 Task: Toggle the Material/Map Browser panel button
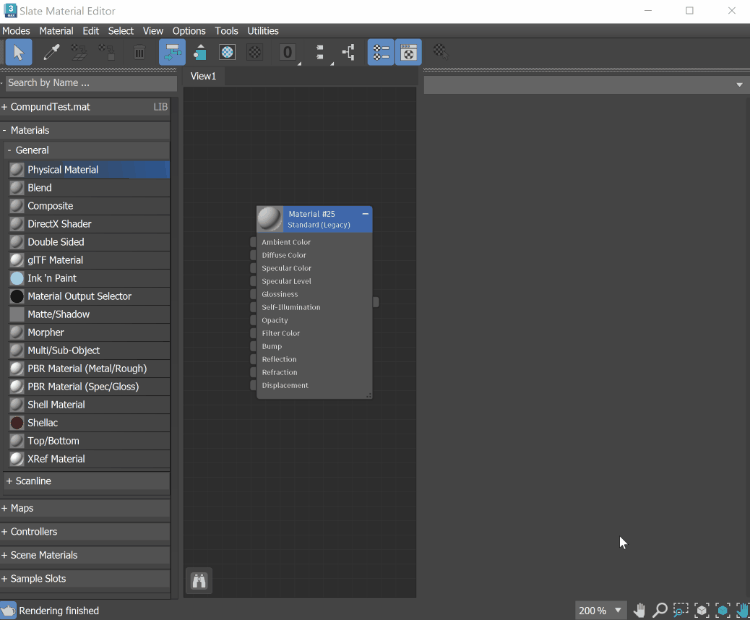coord(381,52)
